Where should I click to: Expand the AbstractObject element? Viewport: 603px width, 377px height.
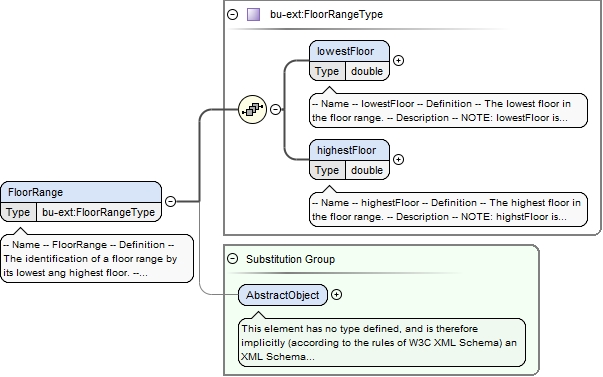point(336,295)
